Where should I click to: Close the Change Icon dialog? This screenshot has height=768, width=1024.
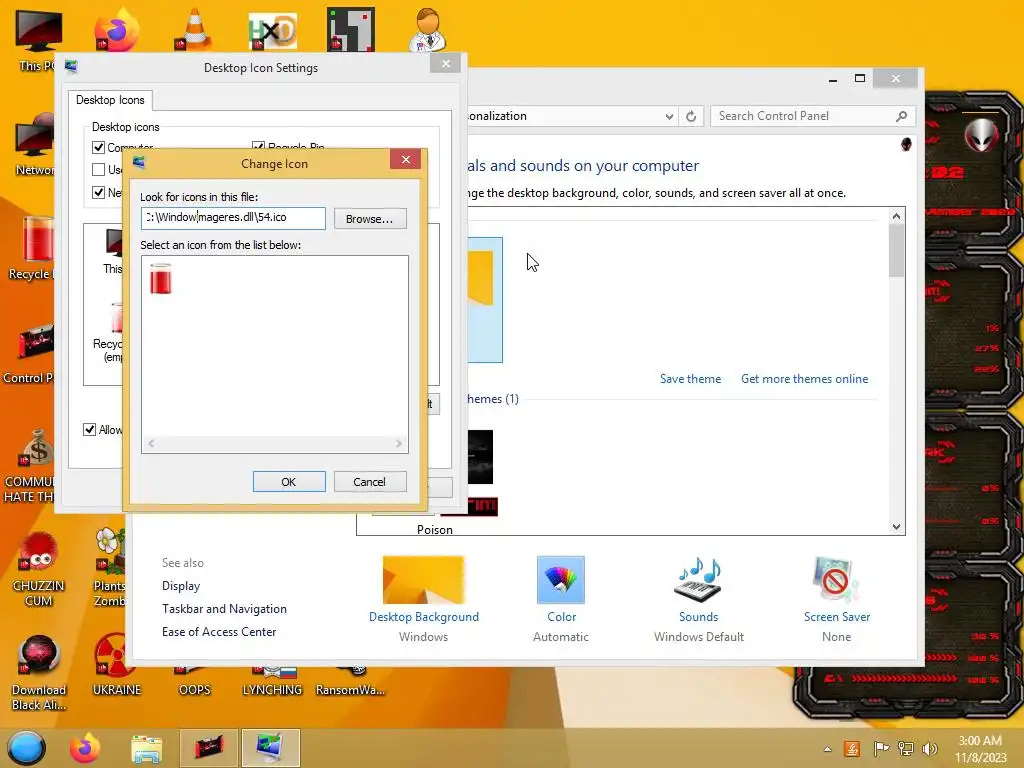pos(406,159)
